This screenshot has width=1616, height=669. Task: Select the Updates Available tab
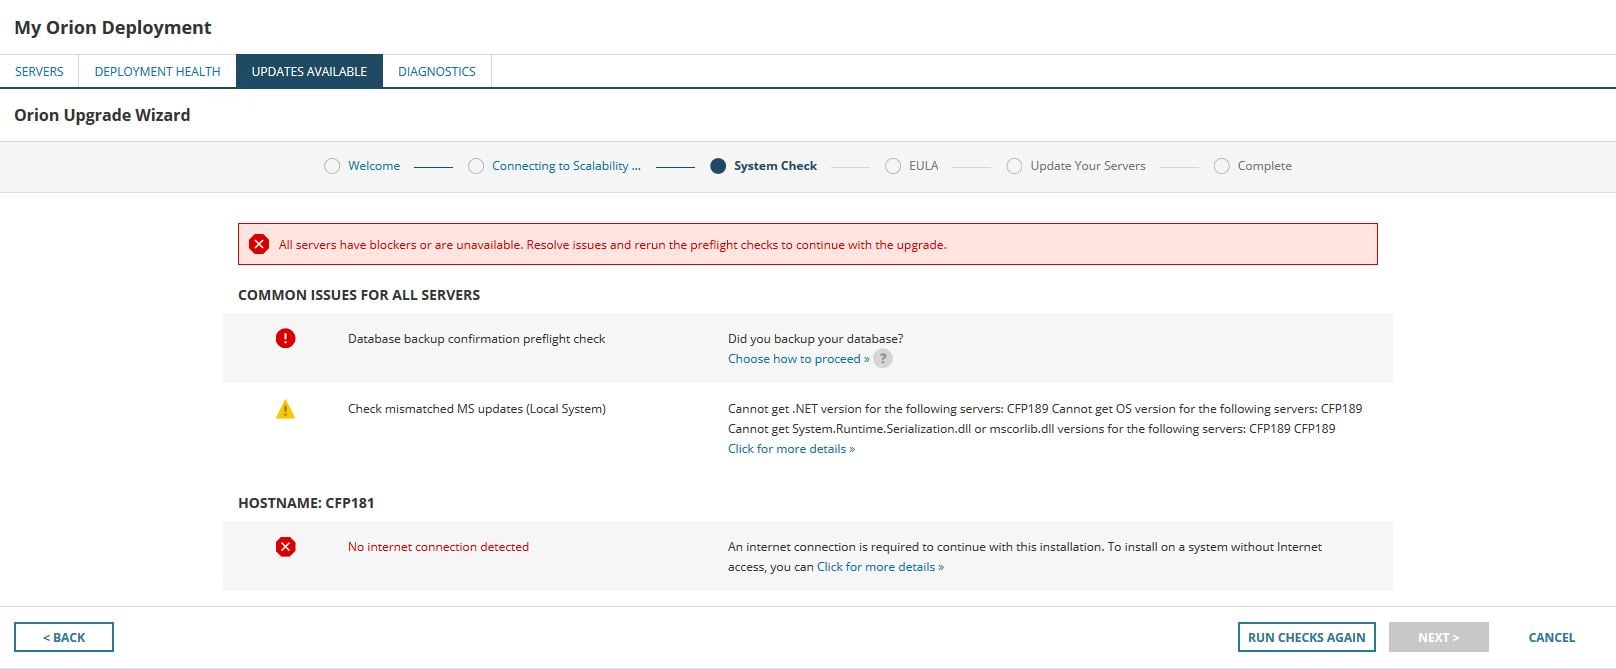point(309,71)
